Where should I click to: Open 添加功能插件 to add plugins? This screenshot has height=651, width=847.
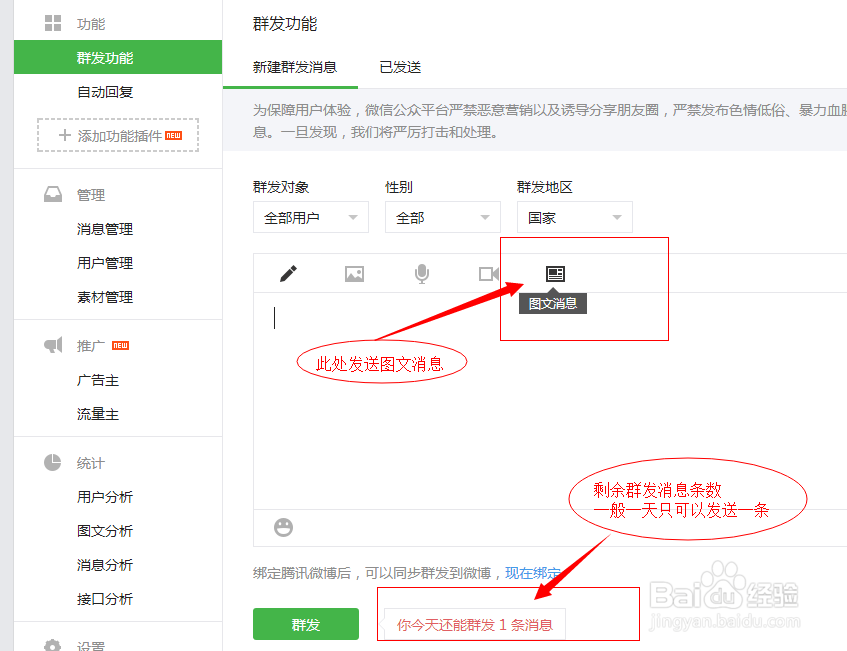tap(117, 136)
